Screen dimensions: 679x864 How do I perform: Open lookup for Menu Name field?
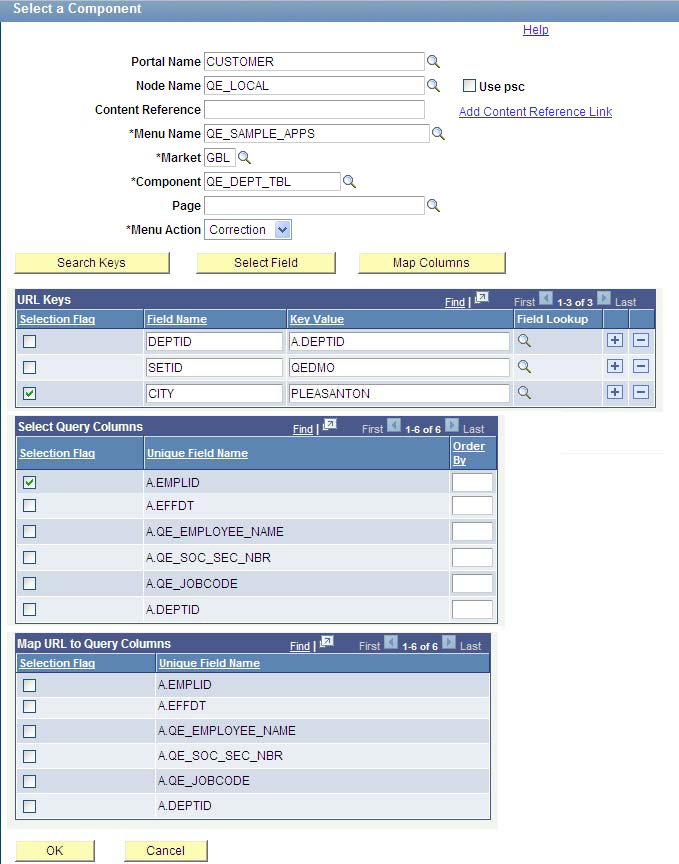(x=438, y=133)
